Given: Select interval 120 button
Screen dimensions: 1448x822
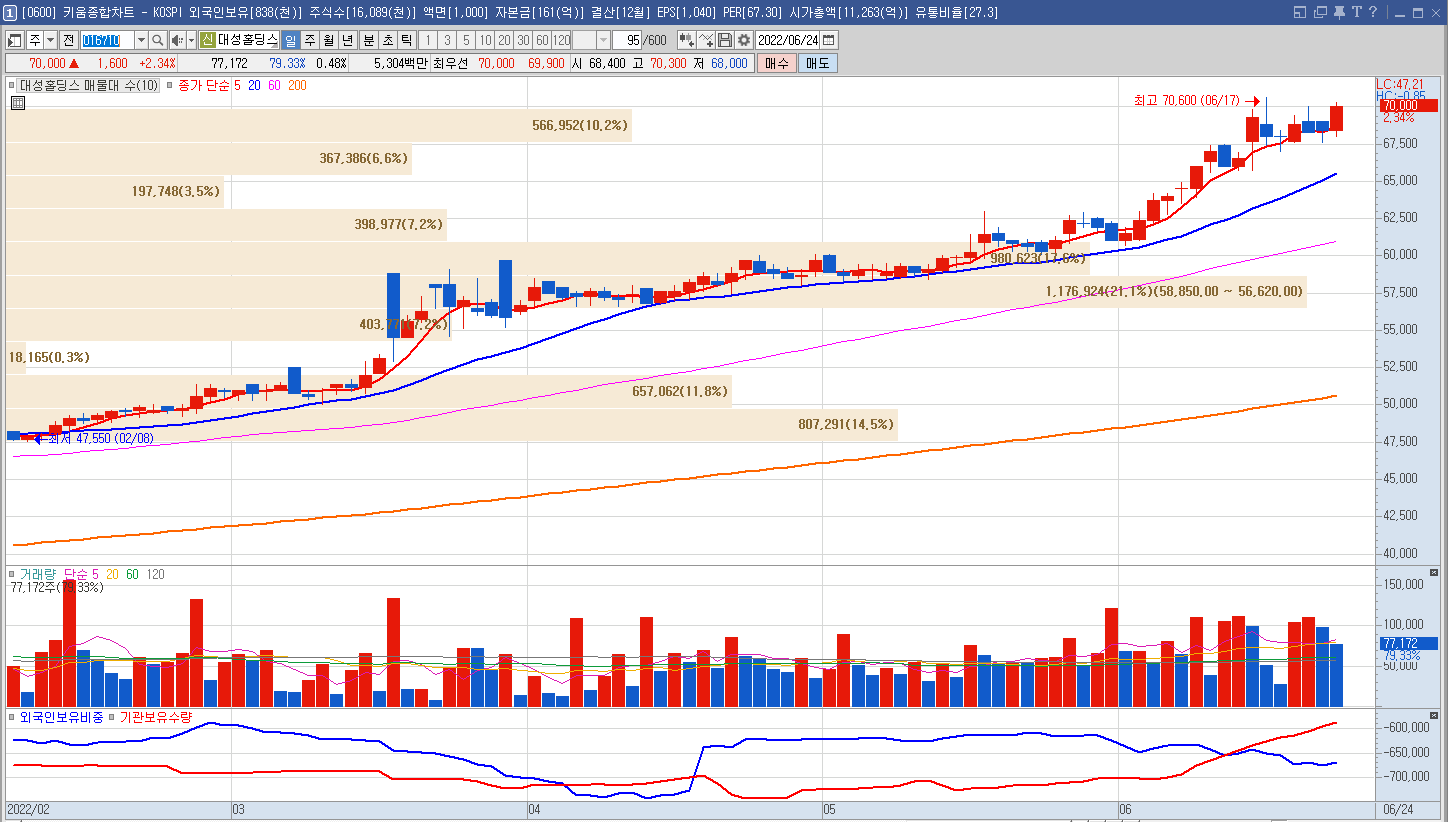Looking at the screenshot, I should pyautogui.click(x=561, y=40).
